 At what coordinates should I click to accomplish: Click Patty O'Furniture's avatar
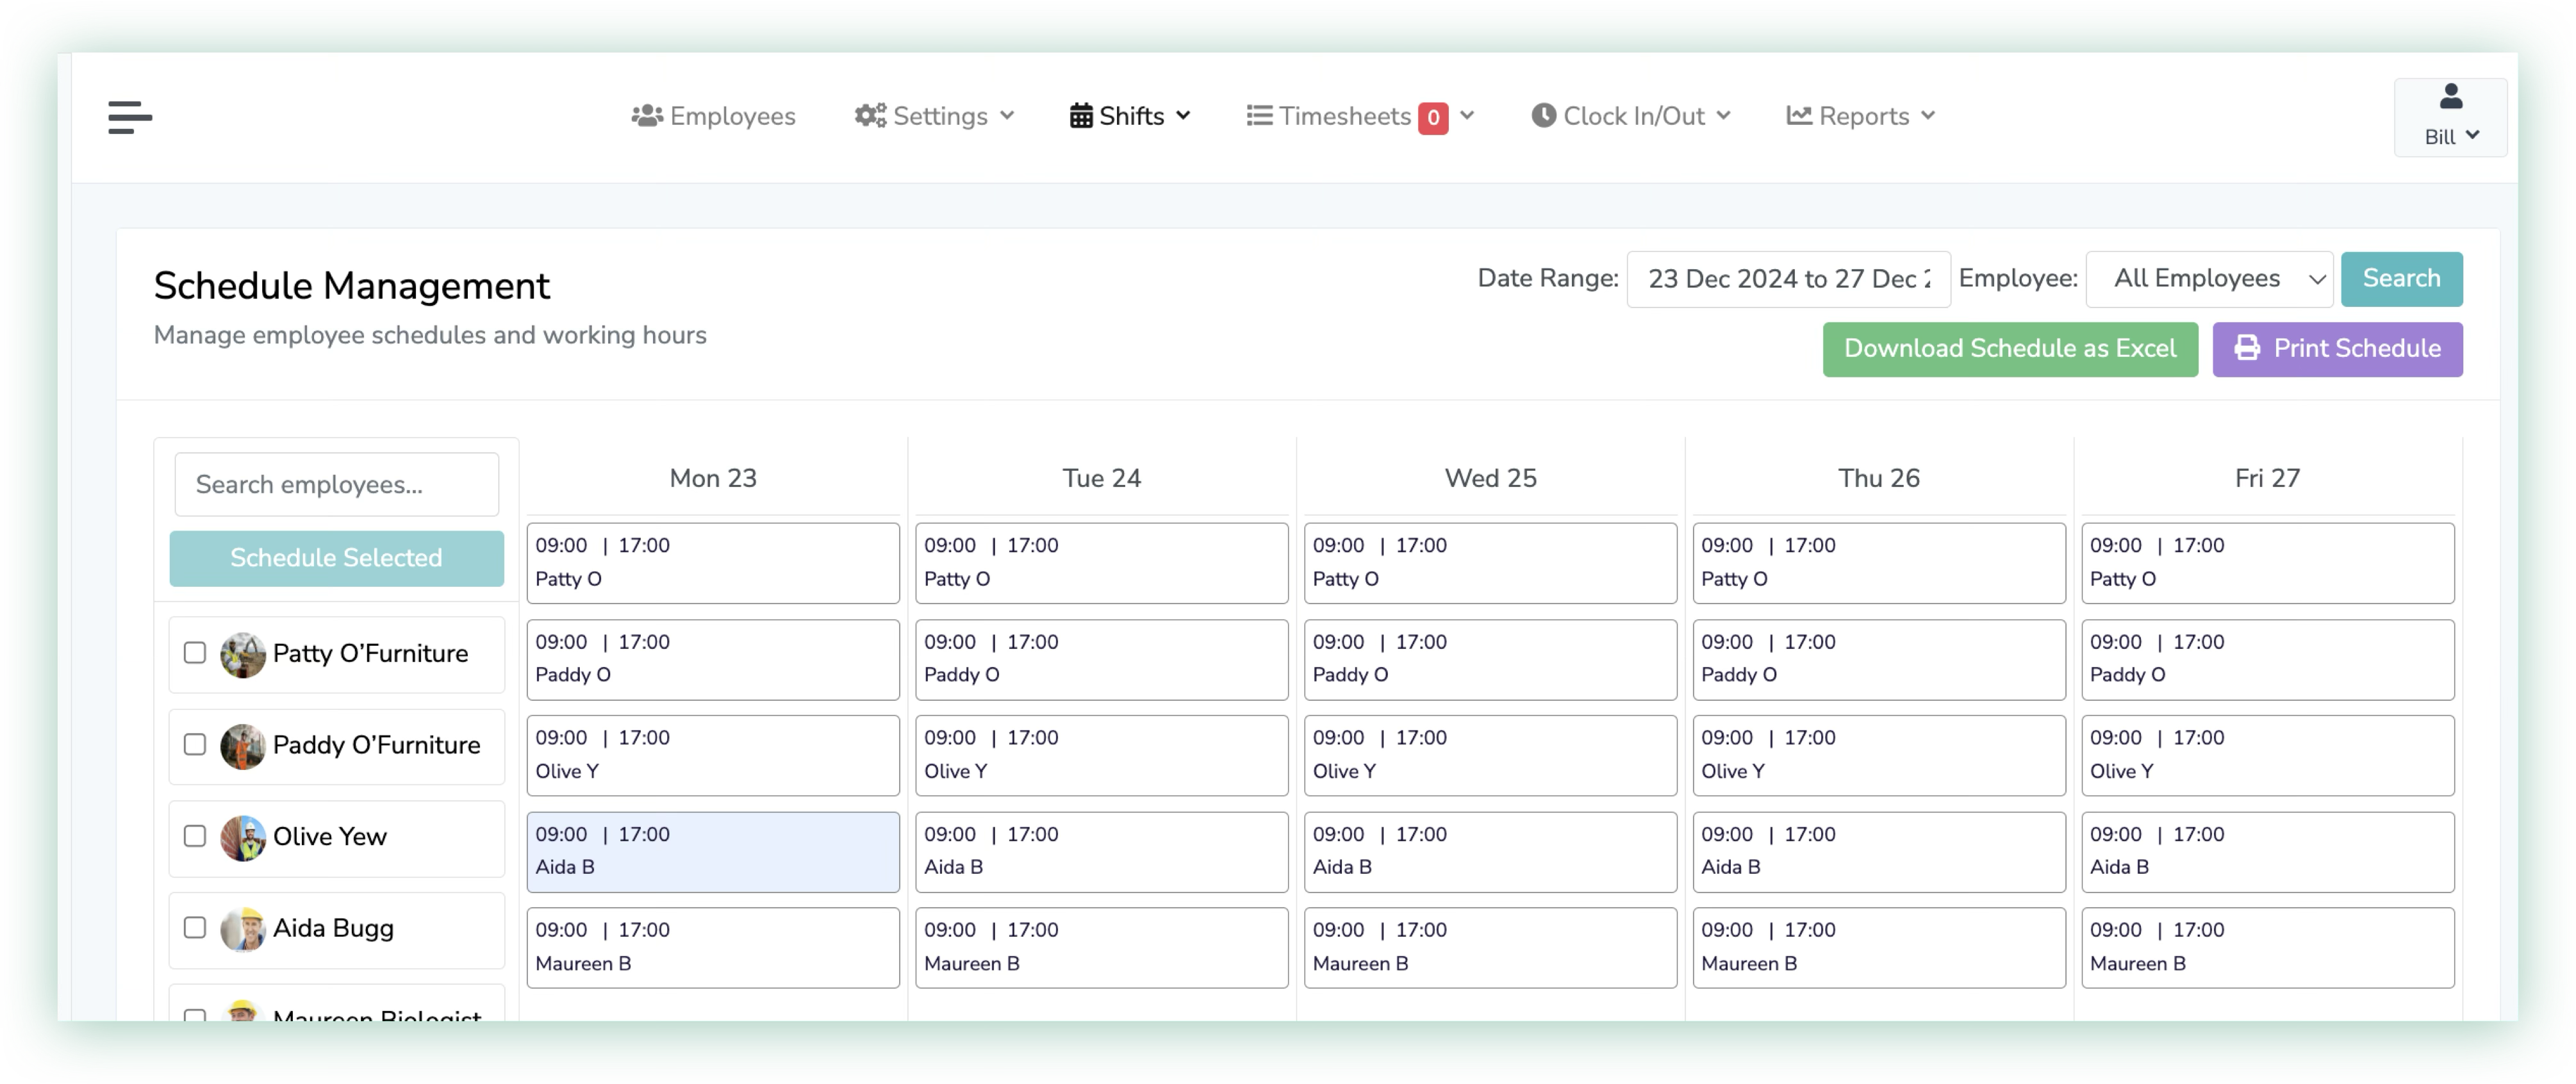click(x=242, y=654)
